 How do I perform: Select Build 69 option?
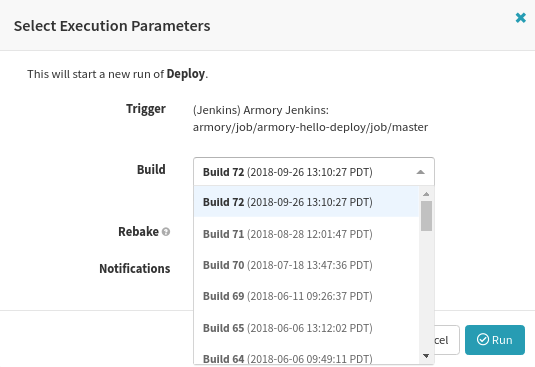[x=306, y=296]
